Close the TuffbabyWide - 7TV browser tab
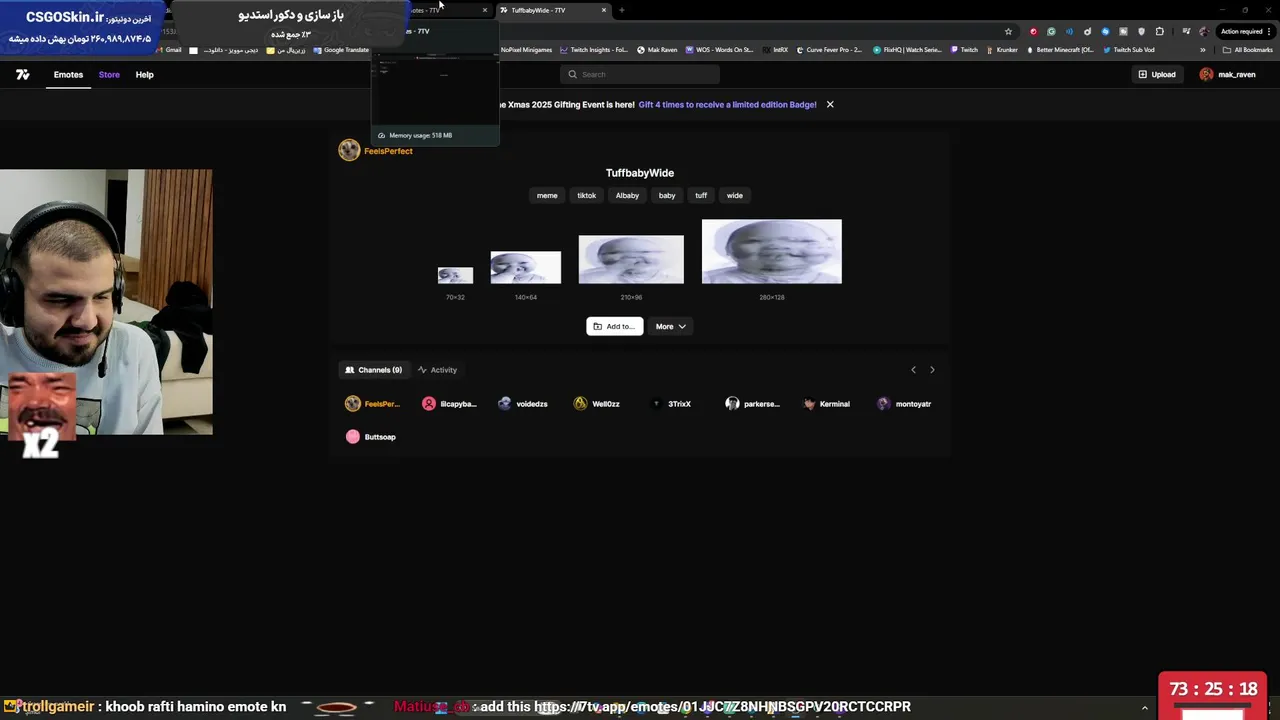Image resolution: width=1280 pixels, height=720 pixels. click(x=603, y=10)
